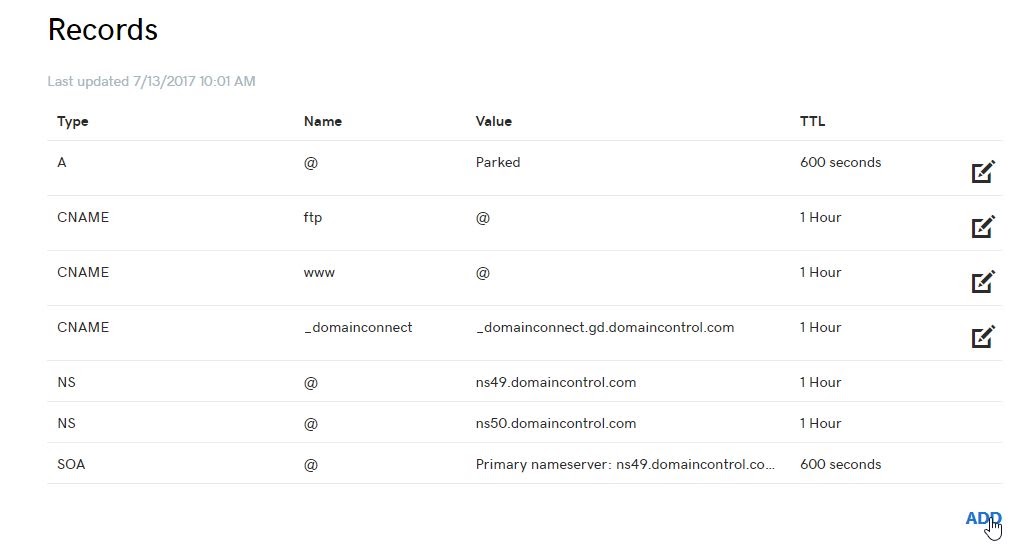This screenshot has width=1025, height=548.
Task: Click the Primary nameserver SOA value
Action: pyautogui.click(x=625, y=464)
